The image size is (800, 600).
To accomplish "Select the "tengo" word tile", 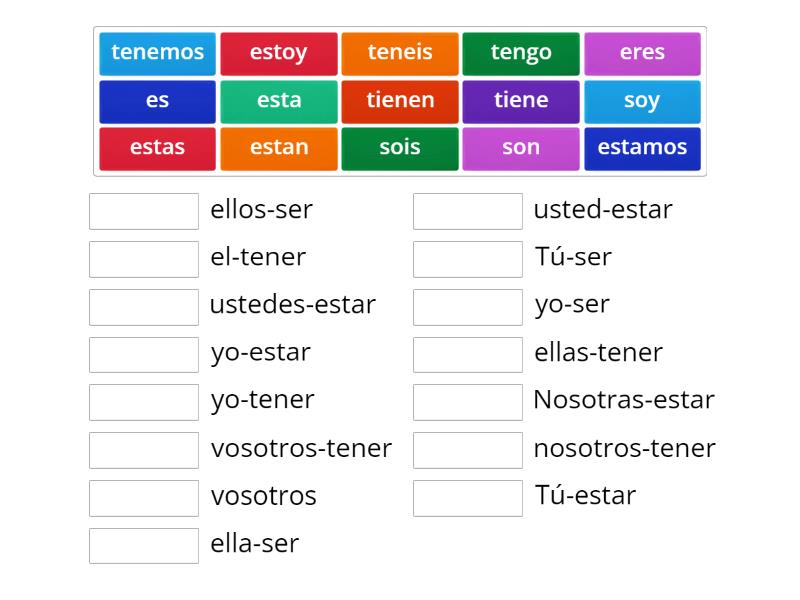I will pos(521,53).
